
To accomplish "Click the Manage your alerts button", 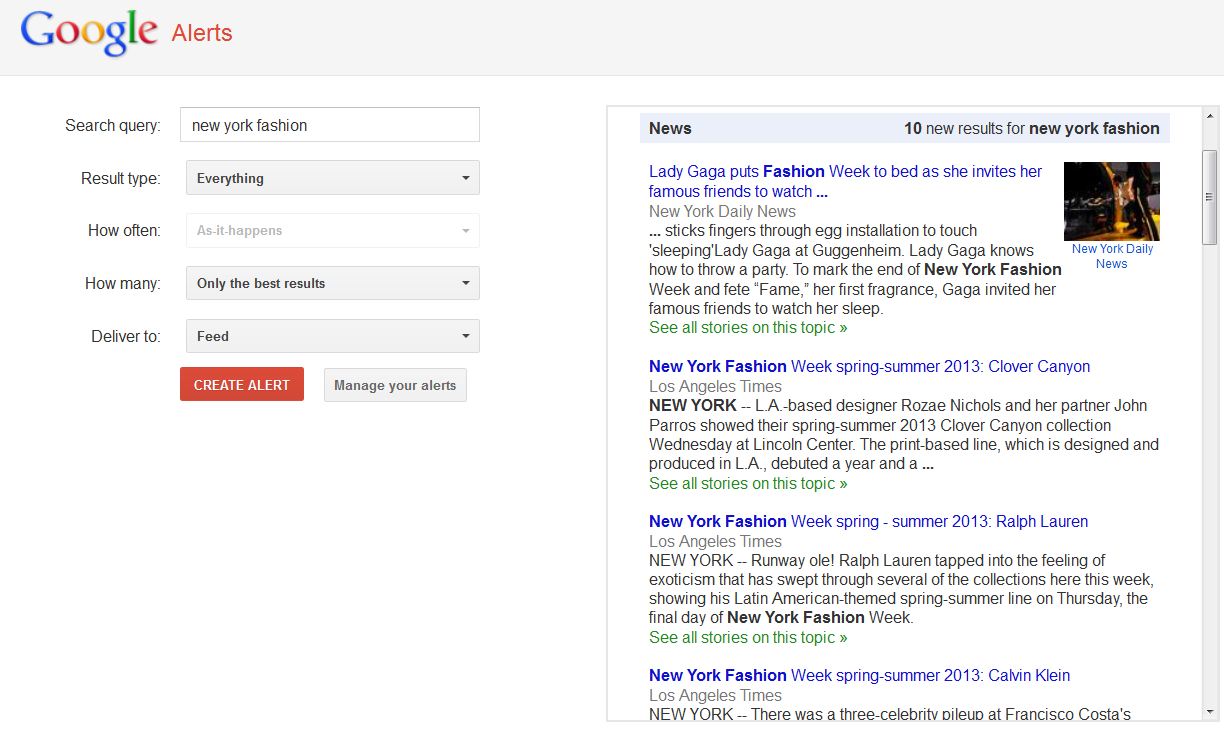I will (x=395, y=385).
